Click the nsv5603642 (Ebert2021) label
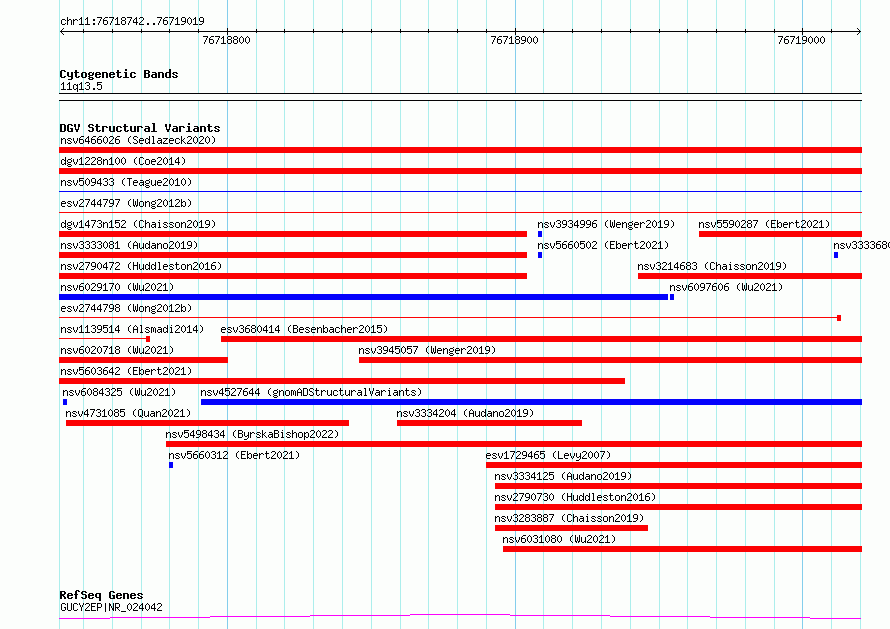Viewport: 890px width, 629px height. (x=126, y=371)
